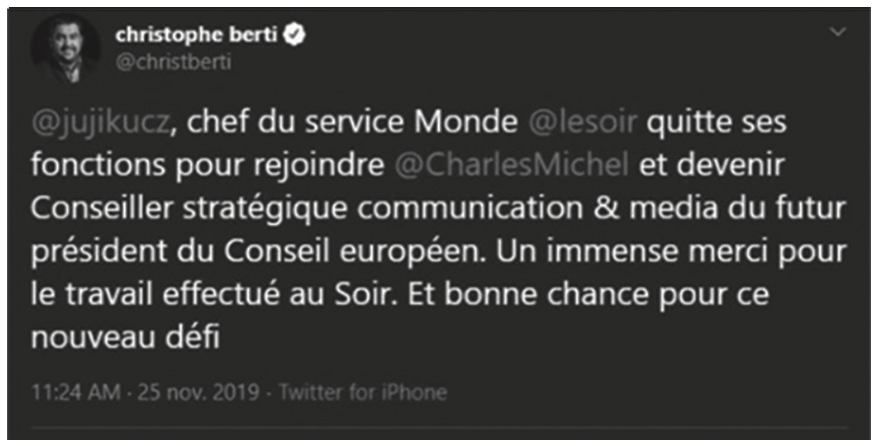Click 'le travail effectué au Soir'
This screenshot has height=446, width=876.
tap(214, 295)
